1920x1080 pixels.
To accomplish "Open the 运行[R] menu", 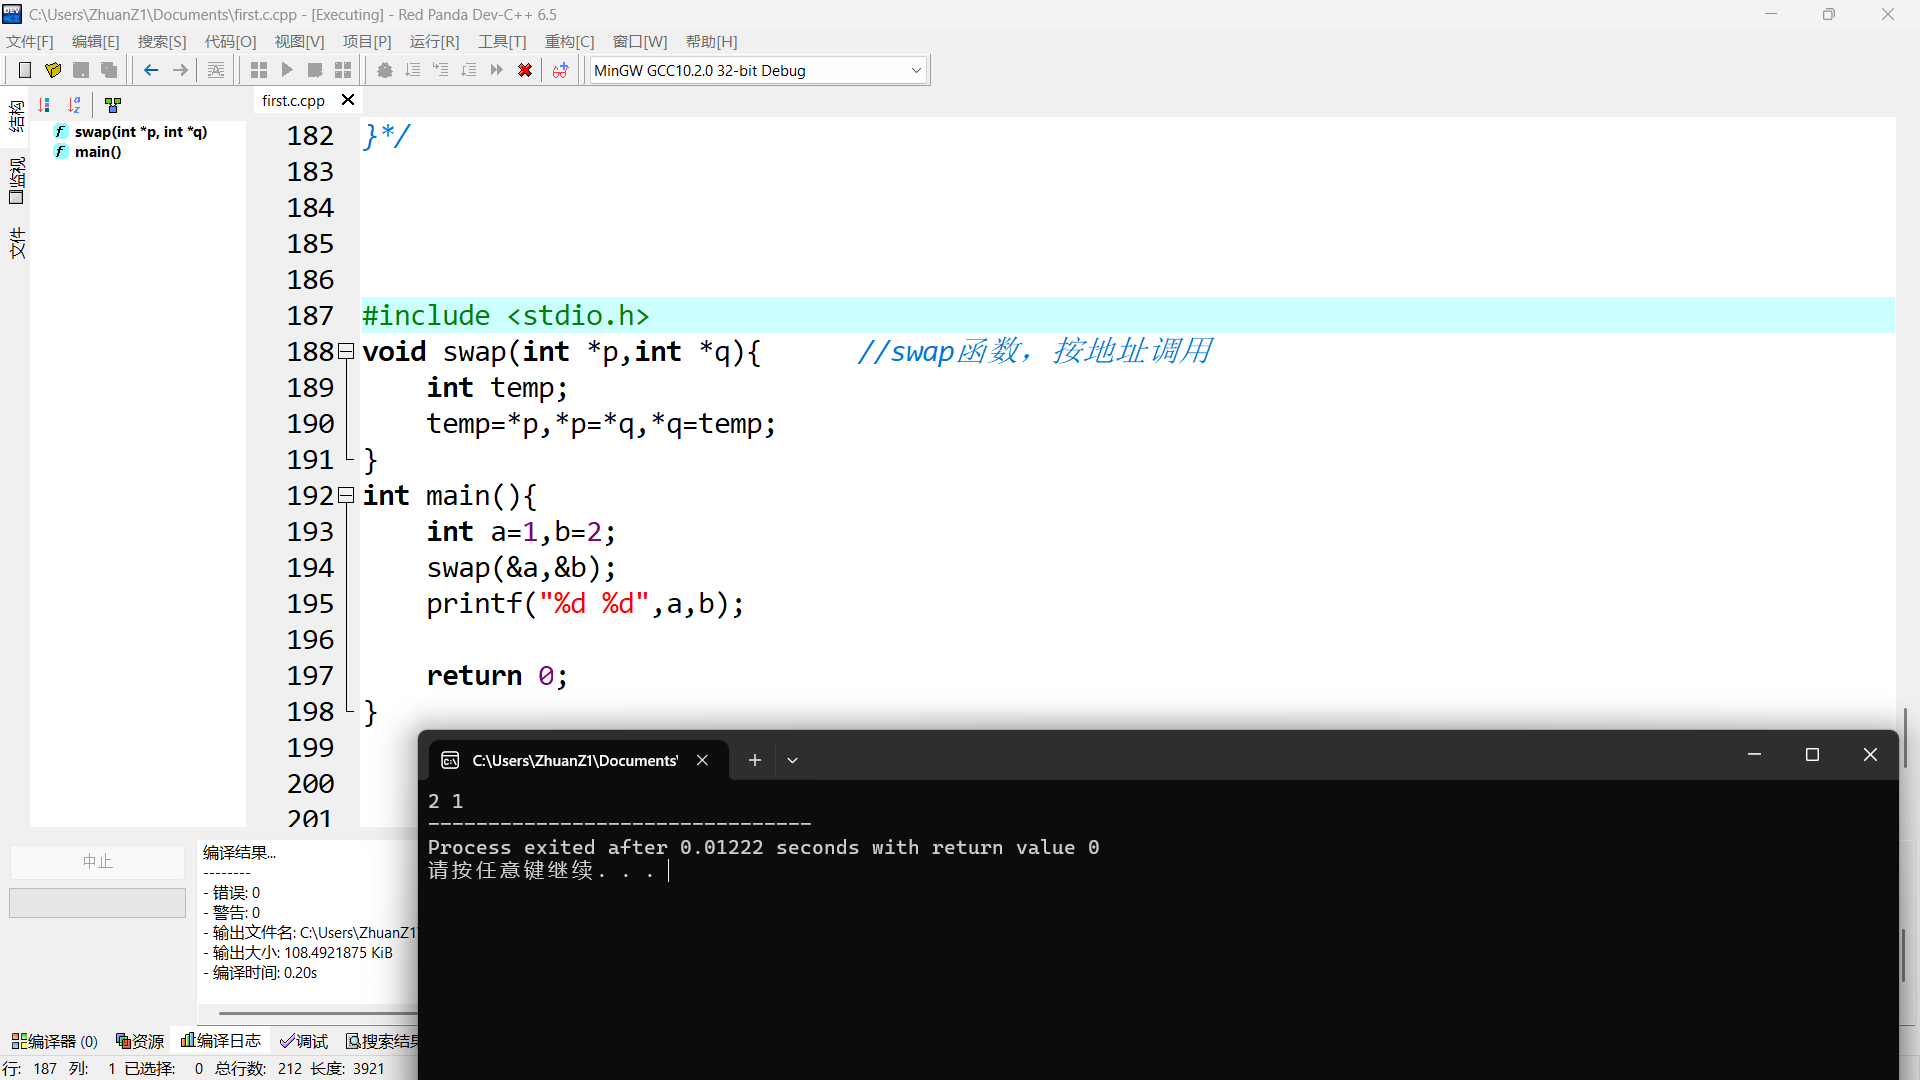I will (x=434, y=41).
